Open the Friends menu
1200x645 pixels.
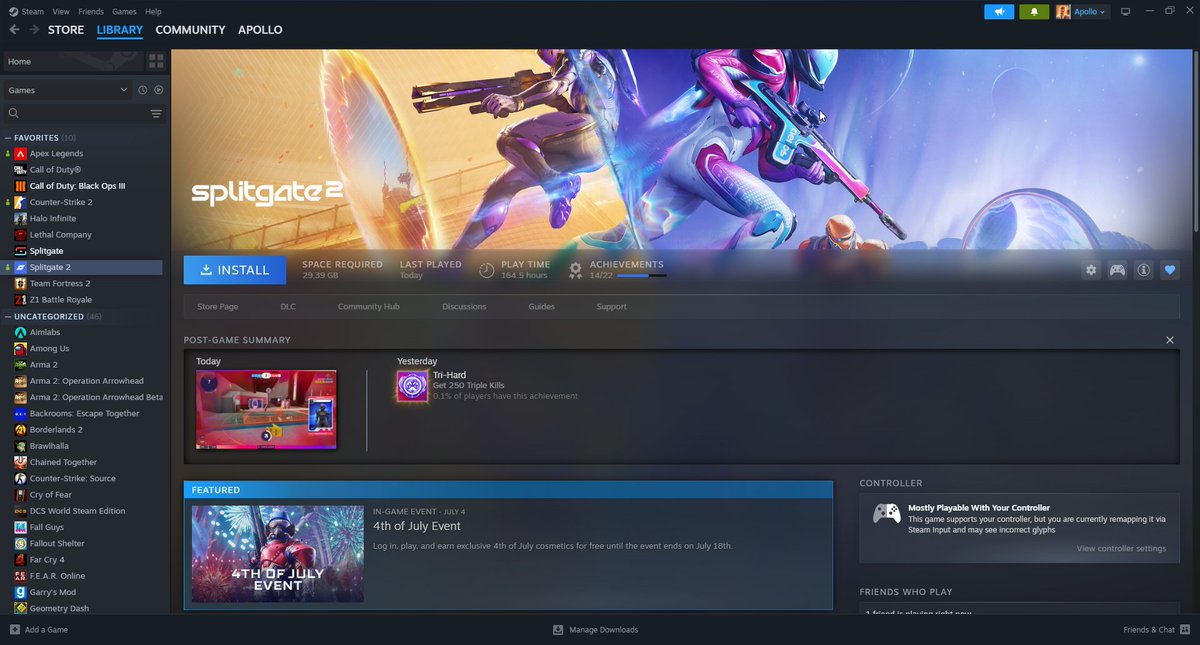(x=91, y=11)
